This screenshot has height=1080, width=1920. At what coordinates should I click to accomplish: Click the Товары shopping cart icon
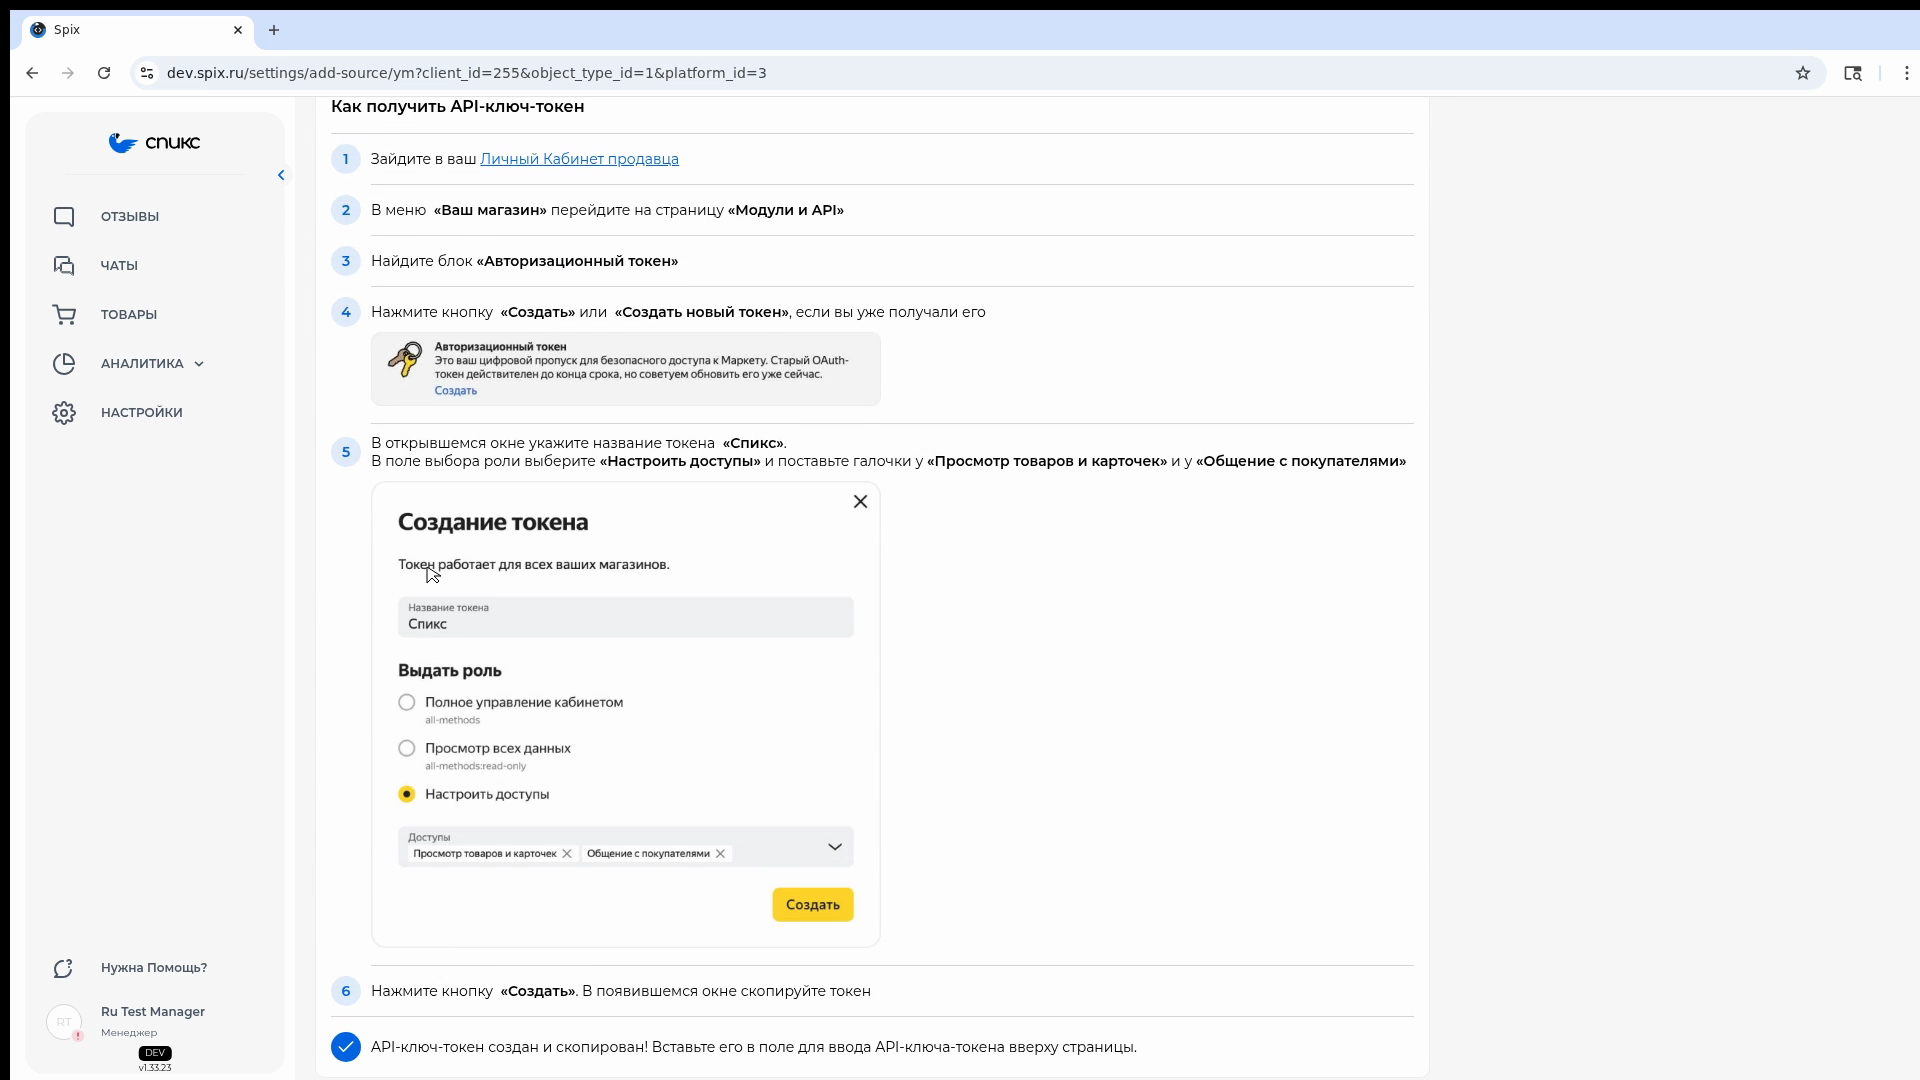click(64, 315)
